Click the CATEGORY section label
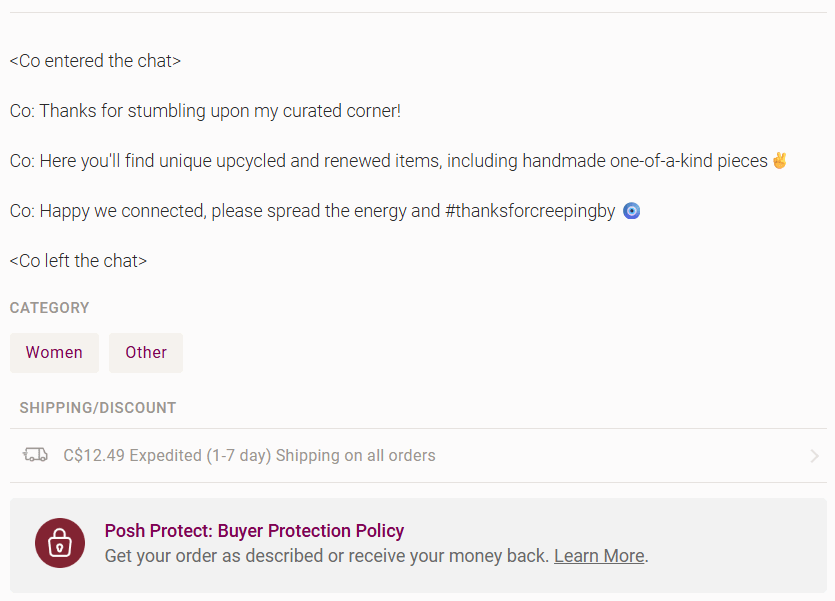Viewport: 835px width, 601px height. [49, 308]
